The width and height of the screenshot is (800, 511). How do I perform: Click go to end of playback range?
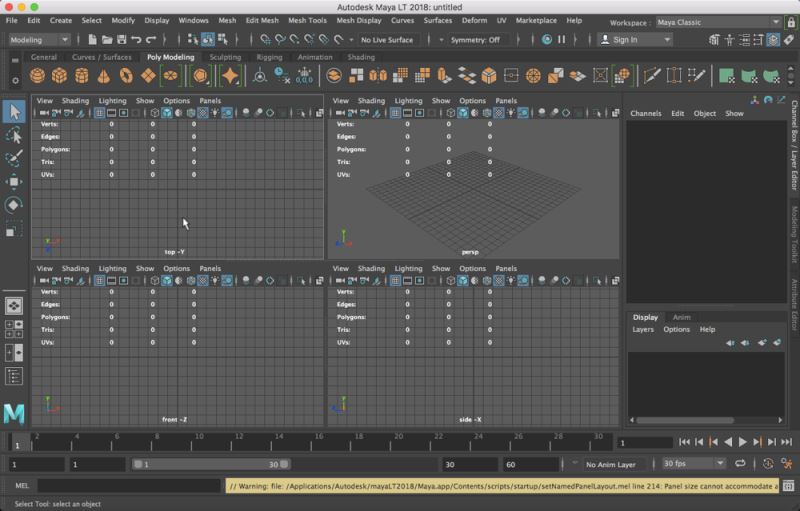pyautogui.click(x=787, y=442)
